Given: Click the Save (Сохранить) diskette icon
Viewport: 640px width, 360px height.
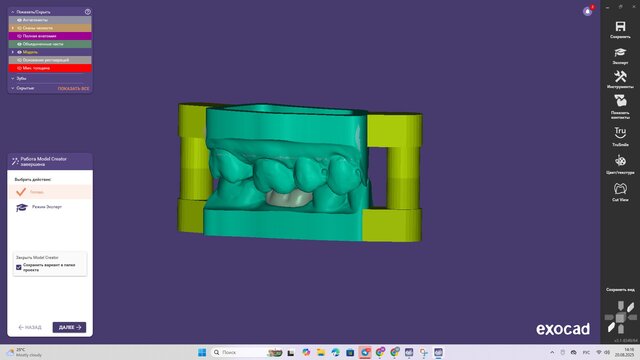Looking at the screenshot, I should 620,27.
